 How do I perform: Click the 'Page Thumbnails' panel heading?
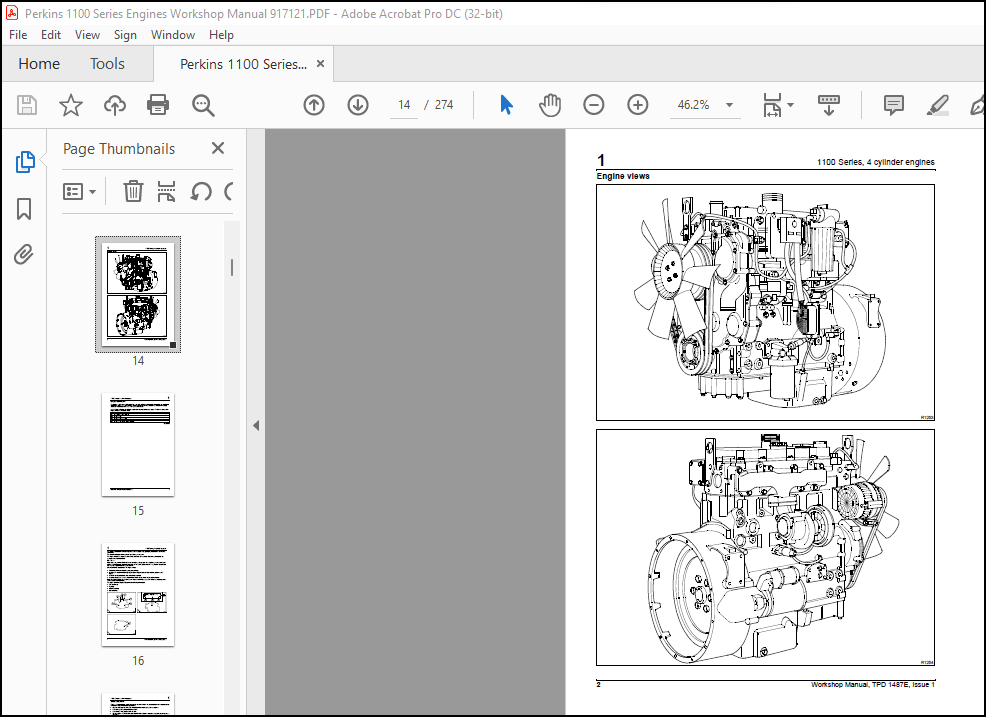tap(119, 149)
